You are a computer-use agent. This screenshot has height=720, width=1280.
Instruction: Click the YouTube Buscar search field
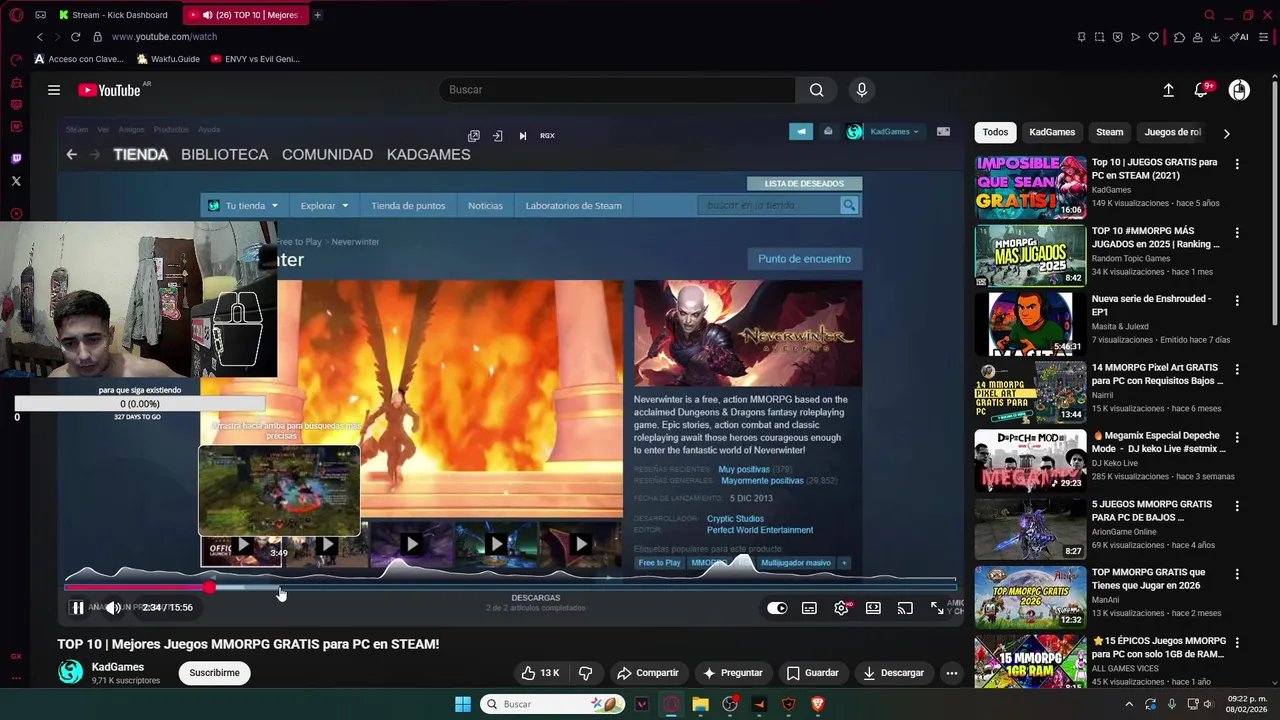[x=617, y=90]
